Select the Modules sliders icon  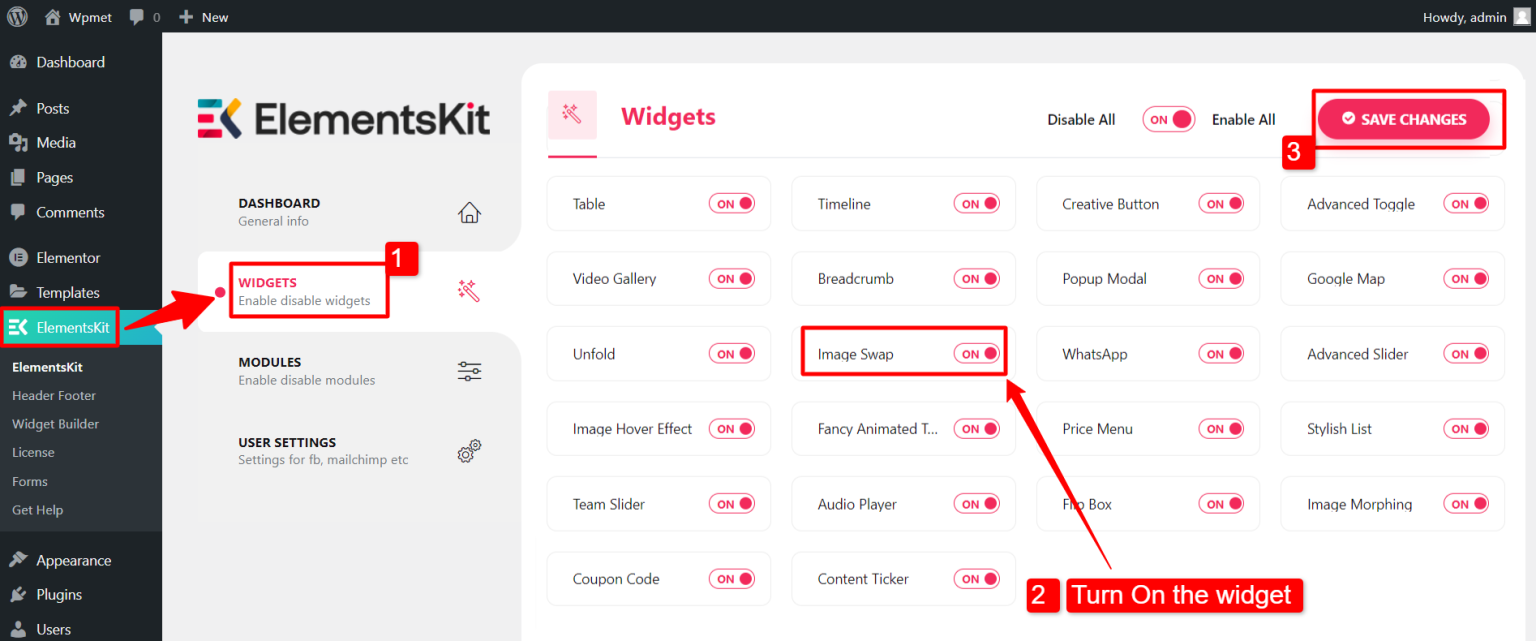[x=469, y=371]
